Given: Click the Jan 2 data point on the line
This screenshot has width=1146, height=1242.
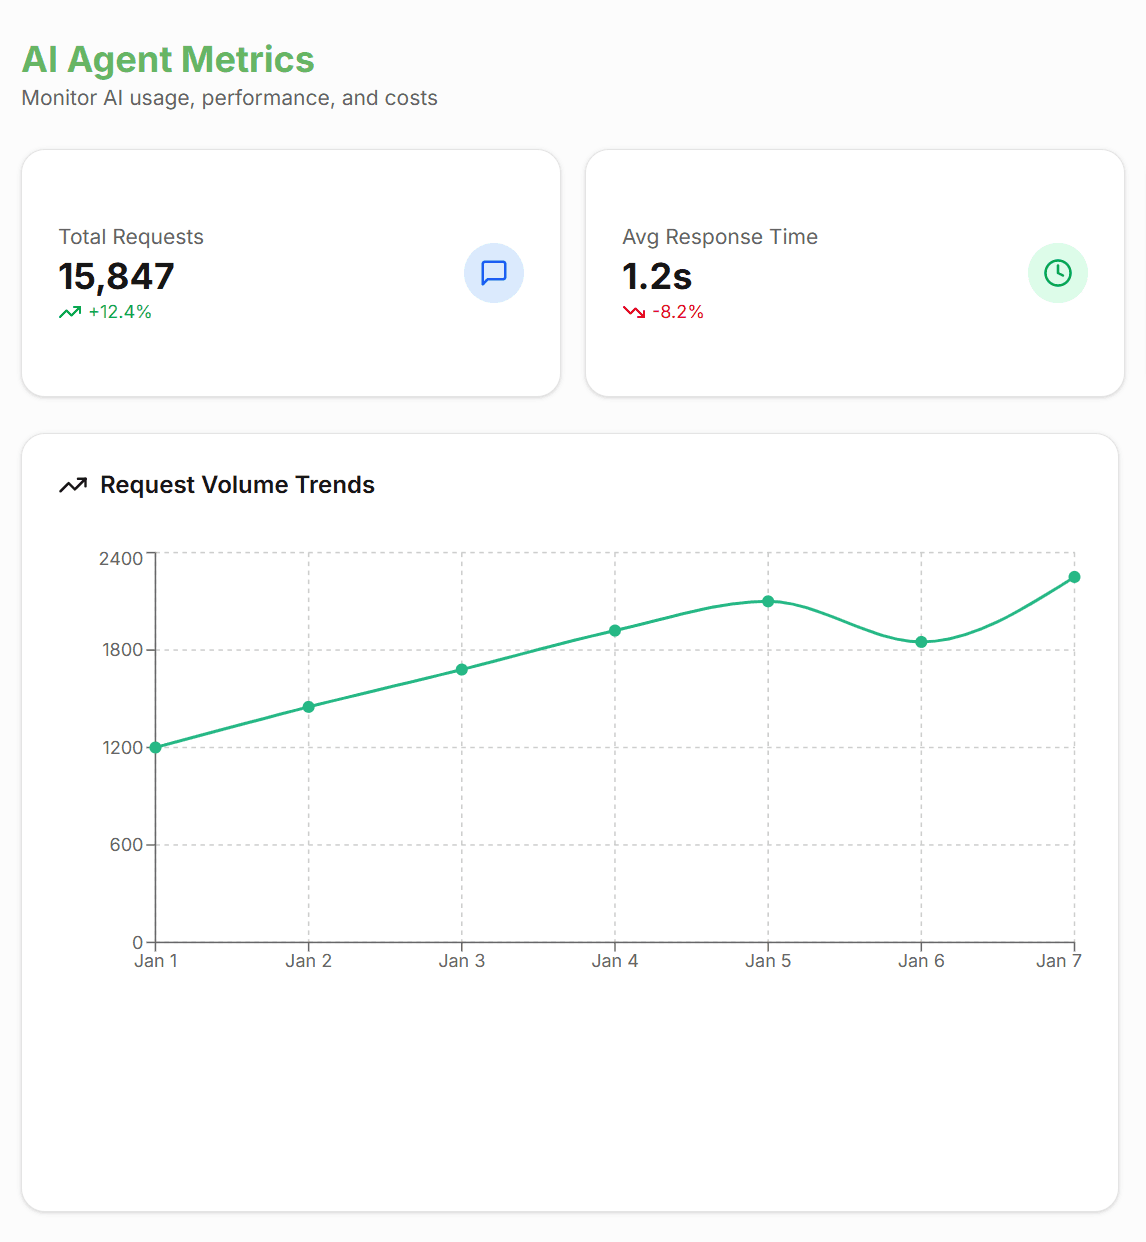Looking at the screenshot, I should [309, 707].
